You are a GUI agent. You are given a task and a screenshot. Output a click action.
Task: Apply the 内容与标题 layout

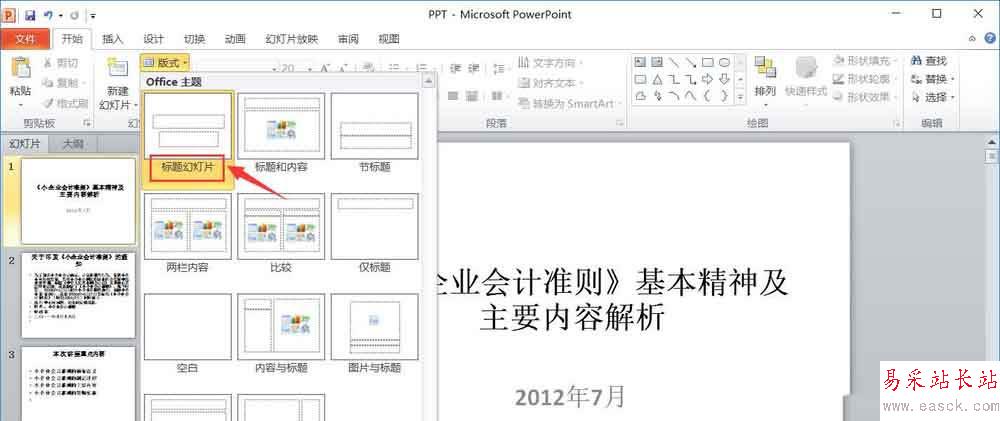click(x=281, y=327)
